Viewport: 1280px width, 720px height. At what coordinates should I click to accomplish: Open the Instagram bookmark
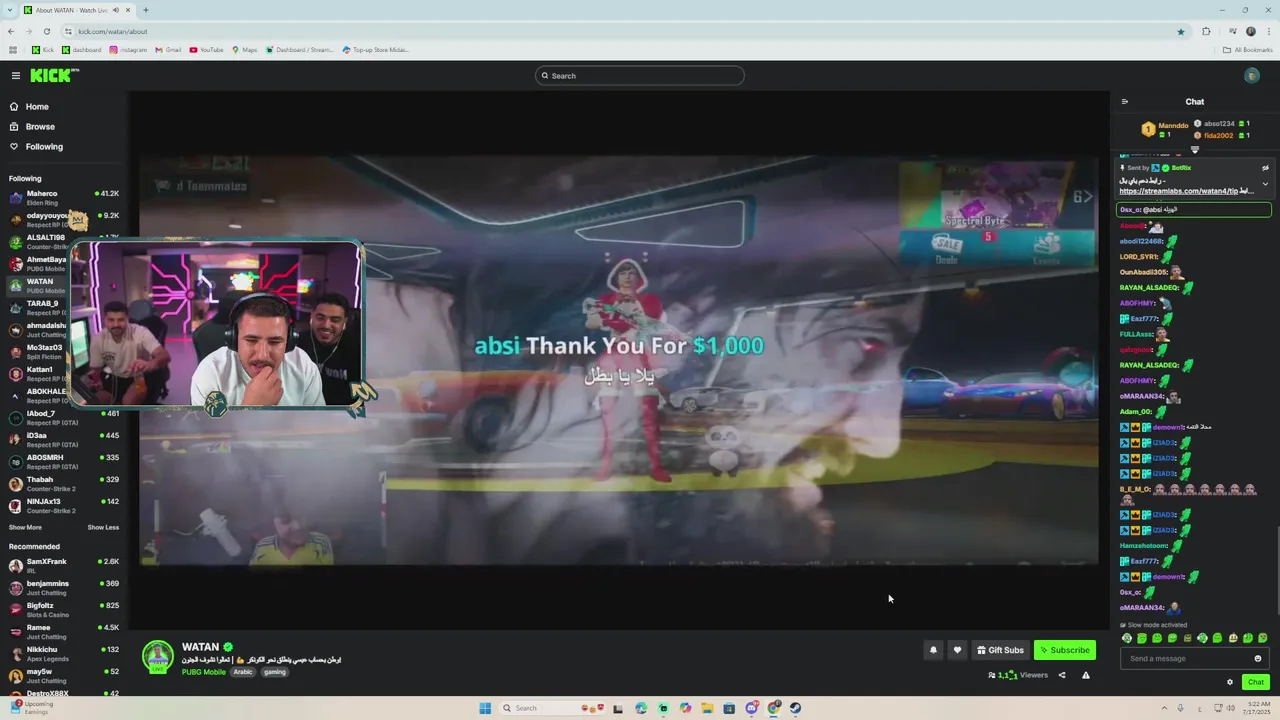click(128, 49)
